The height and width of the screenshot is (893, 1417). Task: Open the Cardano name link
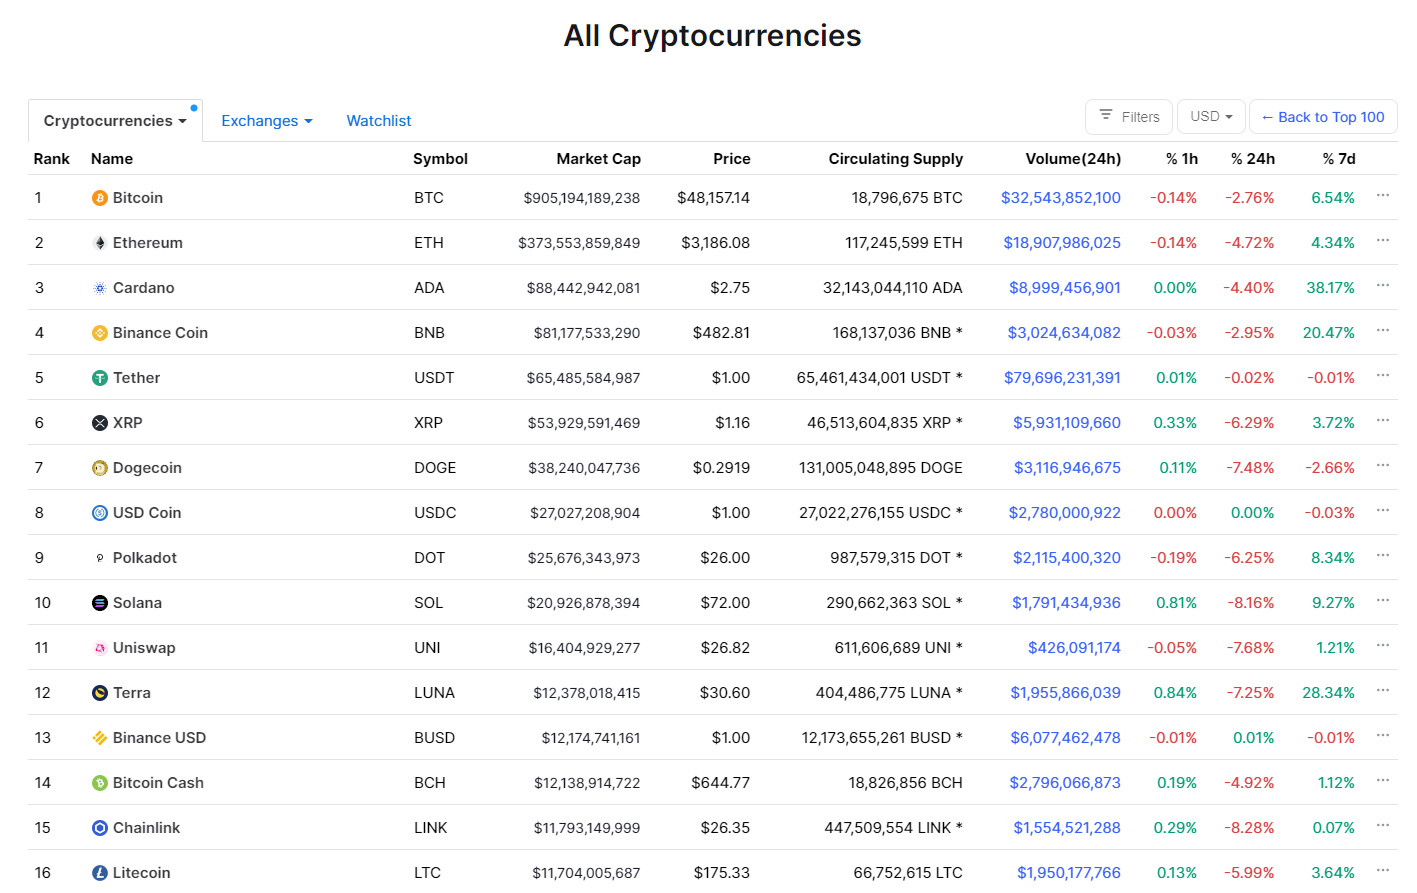coord(144,288)
